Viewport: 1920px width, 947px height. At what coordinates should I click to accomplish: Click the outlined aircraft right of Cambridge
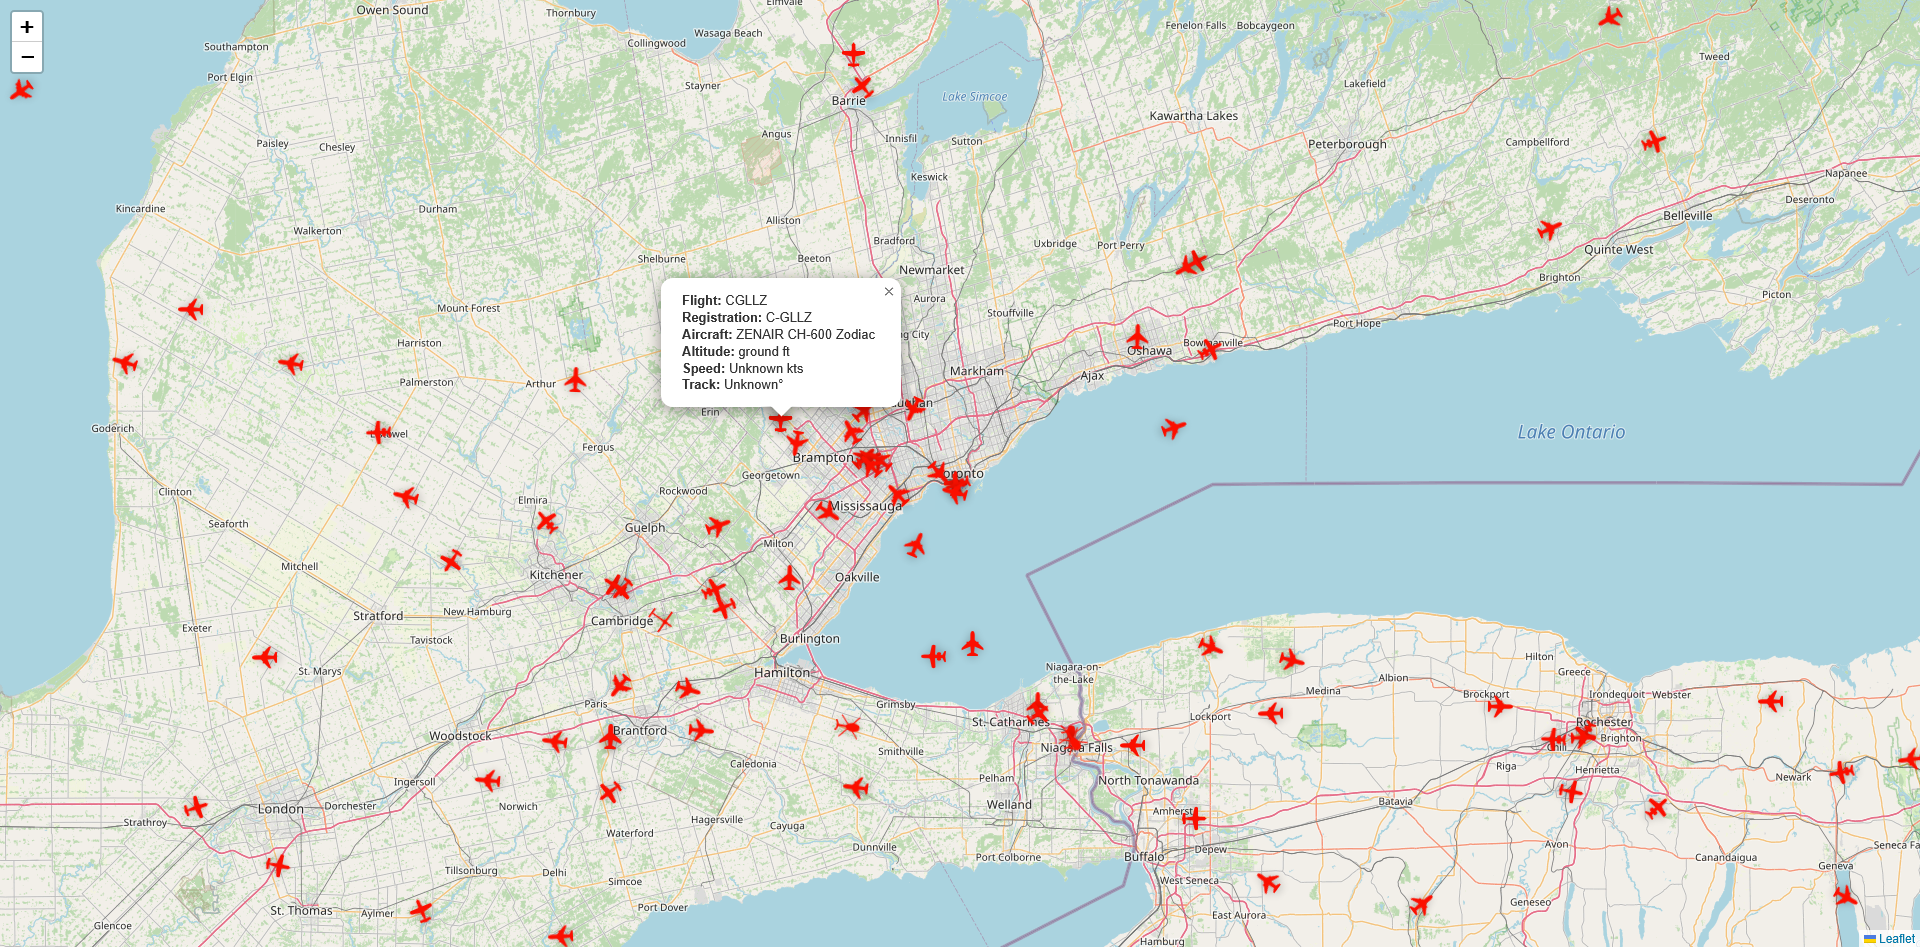click(661, 620)
